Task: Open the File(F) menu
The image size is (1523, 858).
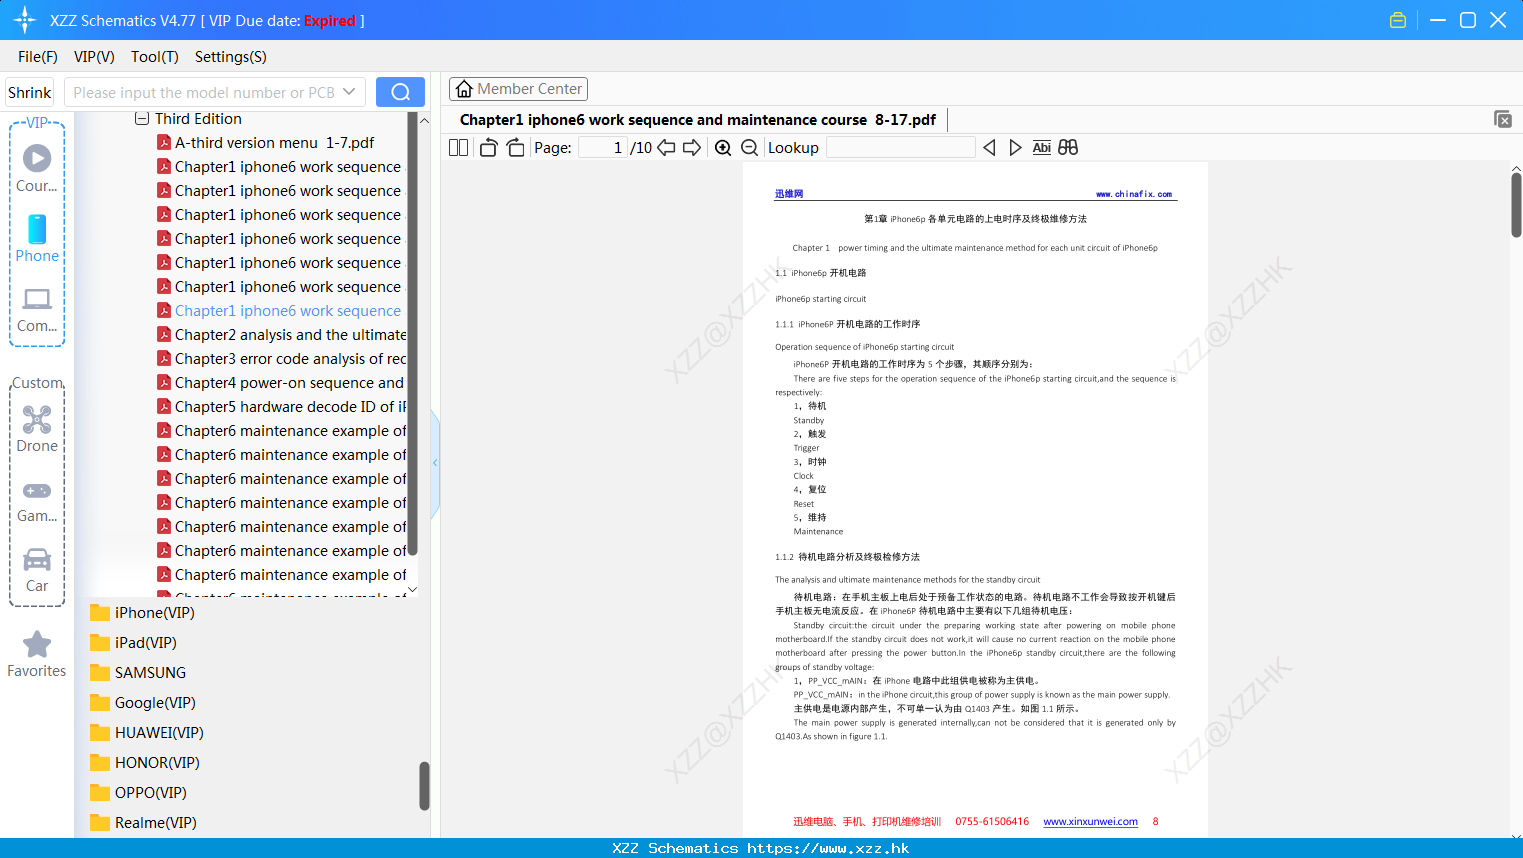Action: (x=38, y=57)
